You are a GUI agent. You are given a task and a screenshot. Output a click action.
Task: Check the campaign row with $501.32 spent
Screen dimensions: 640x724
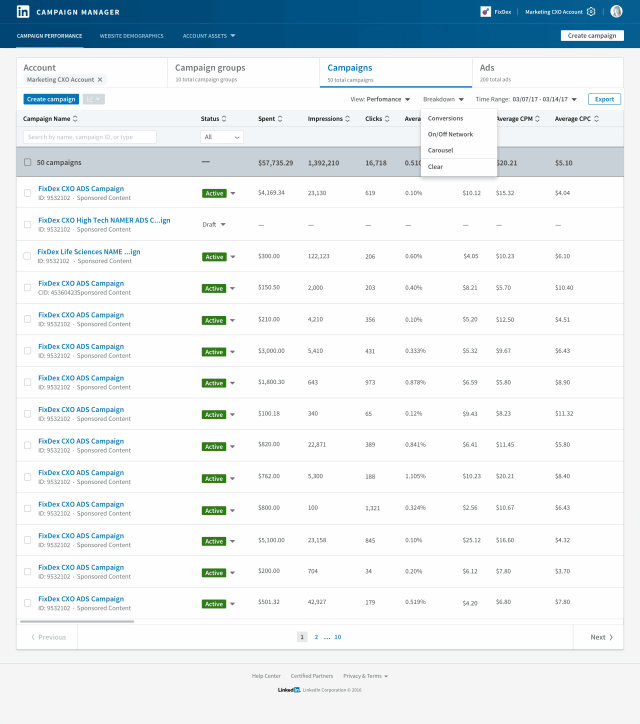28,603
